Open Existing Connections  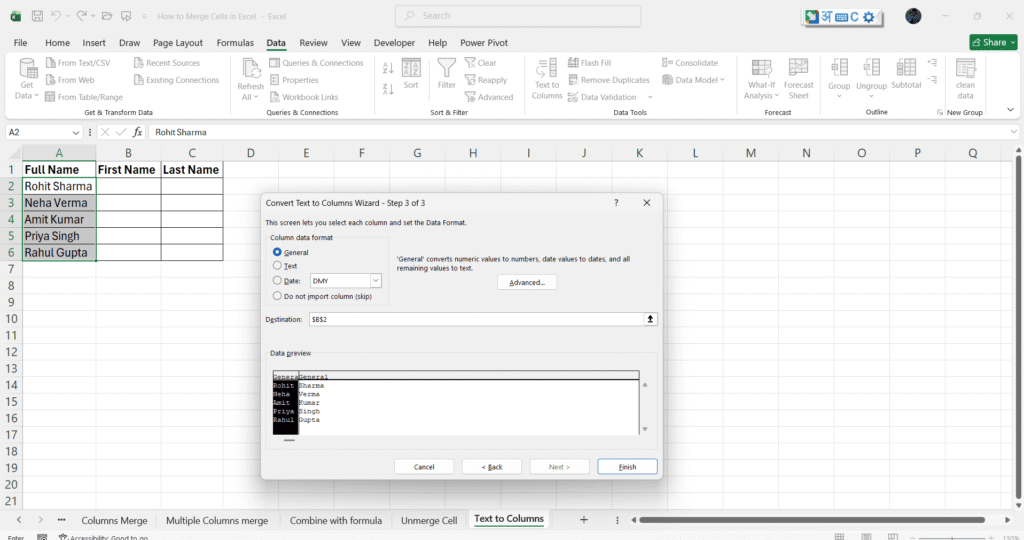click(176, 80)
